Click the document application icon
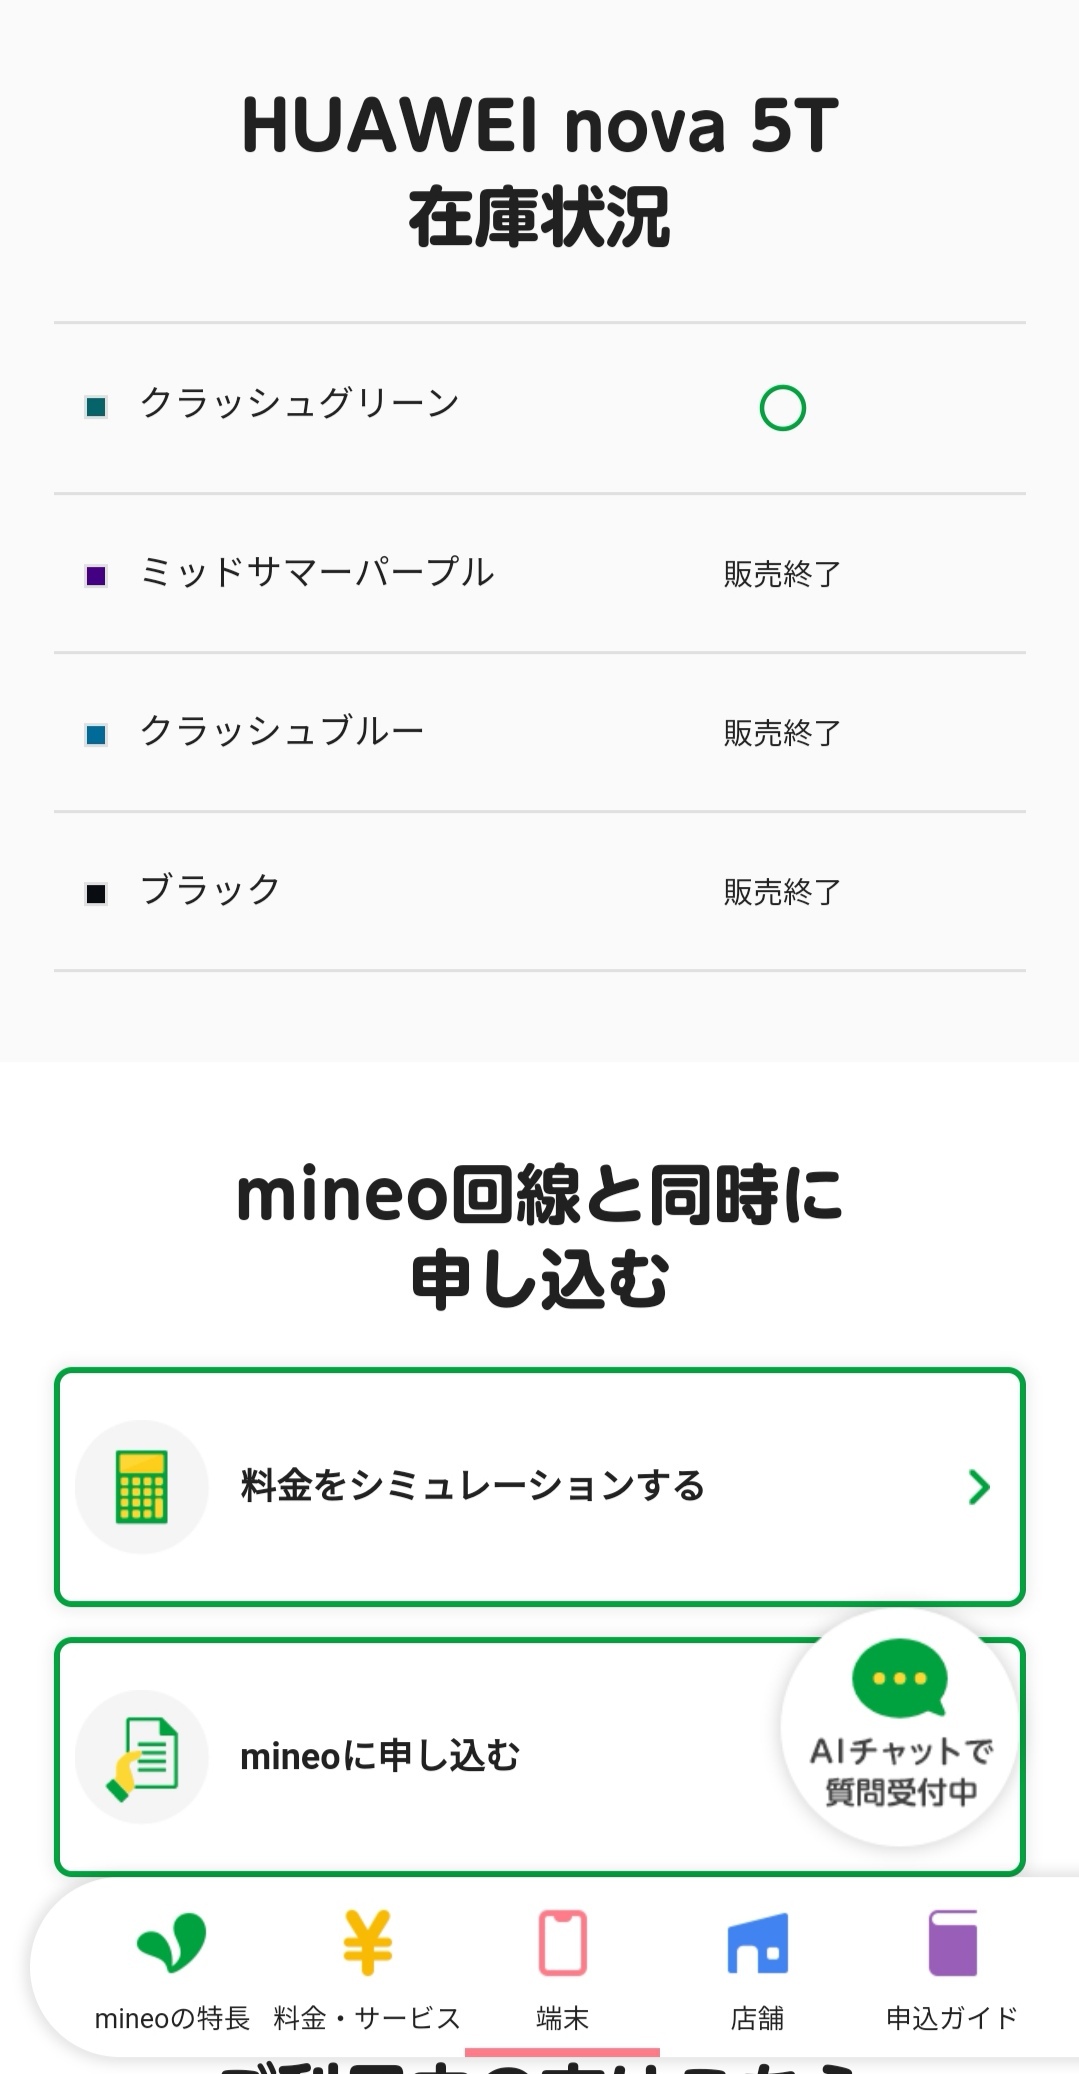 (142, 1756)
